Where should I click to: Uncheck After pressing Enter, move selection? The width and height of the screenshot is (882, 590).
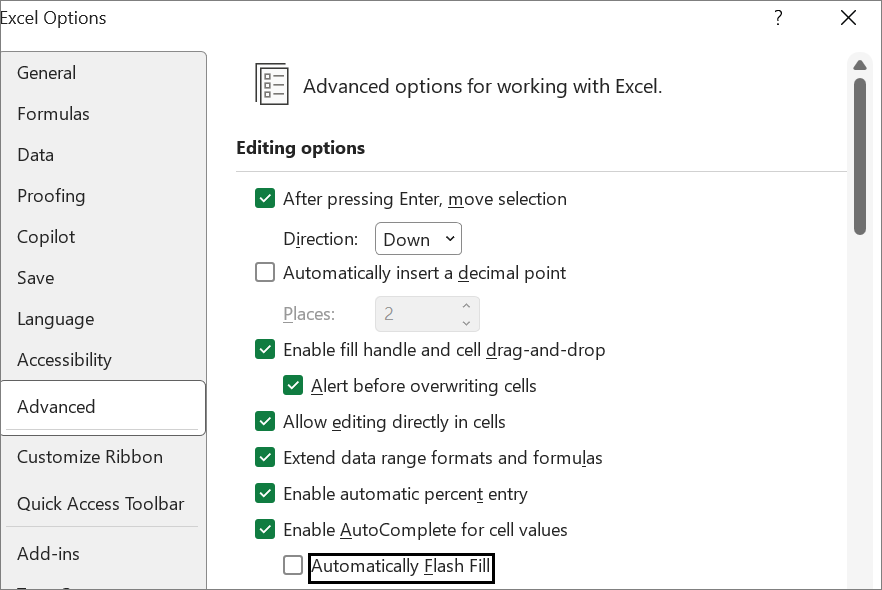265,199
